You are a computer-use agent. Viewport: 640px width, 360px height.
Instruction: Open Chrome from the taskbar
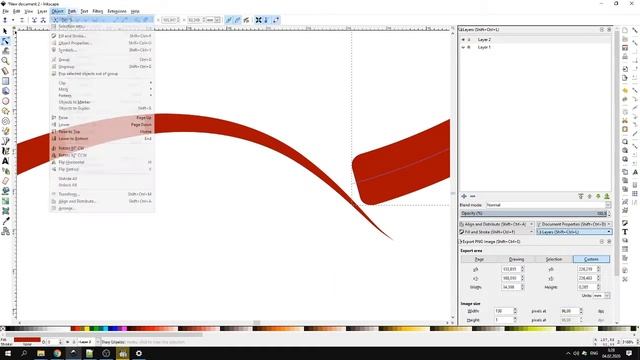point(57,353)
